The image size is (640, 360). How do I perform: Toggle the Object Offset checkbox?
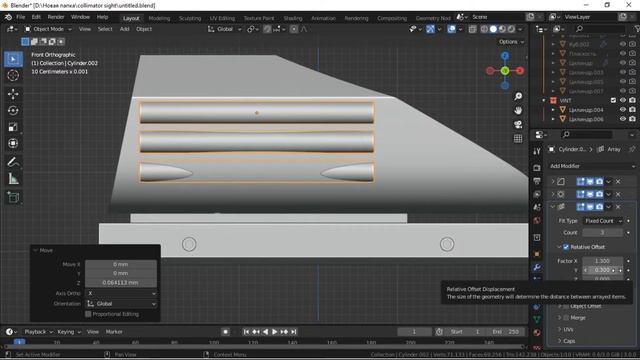coord(566,306)
